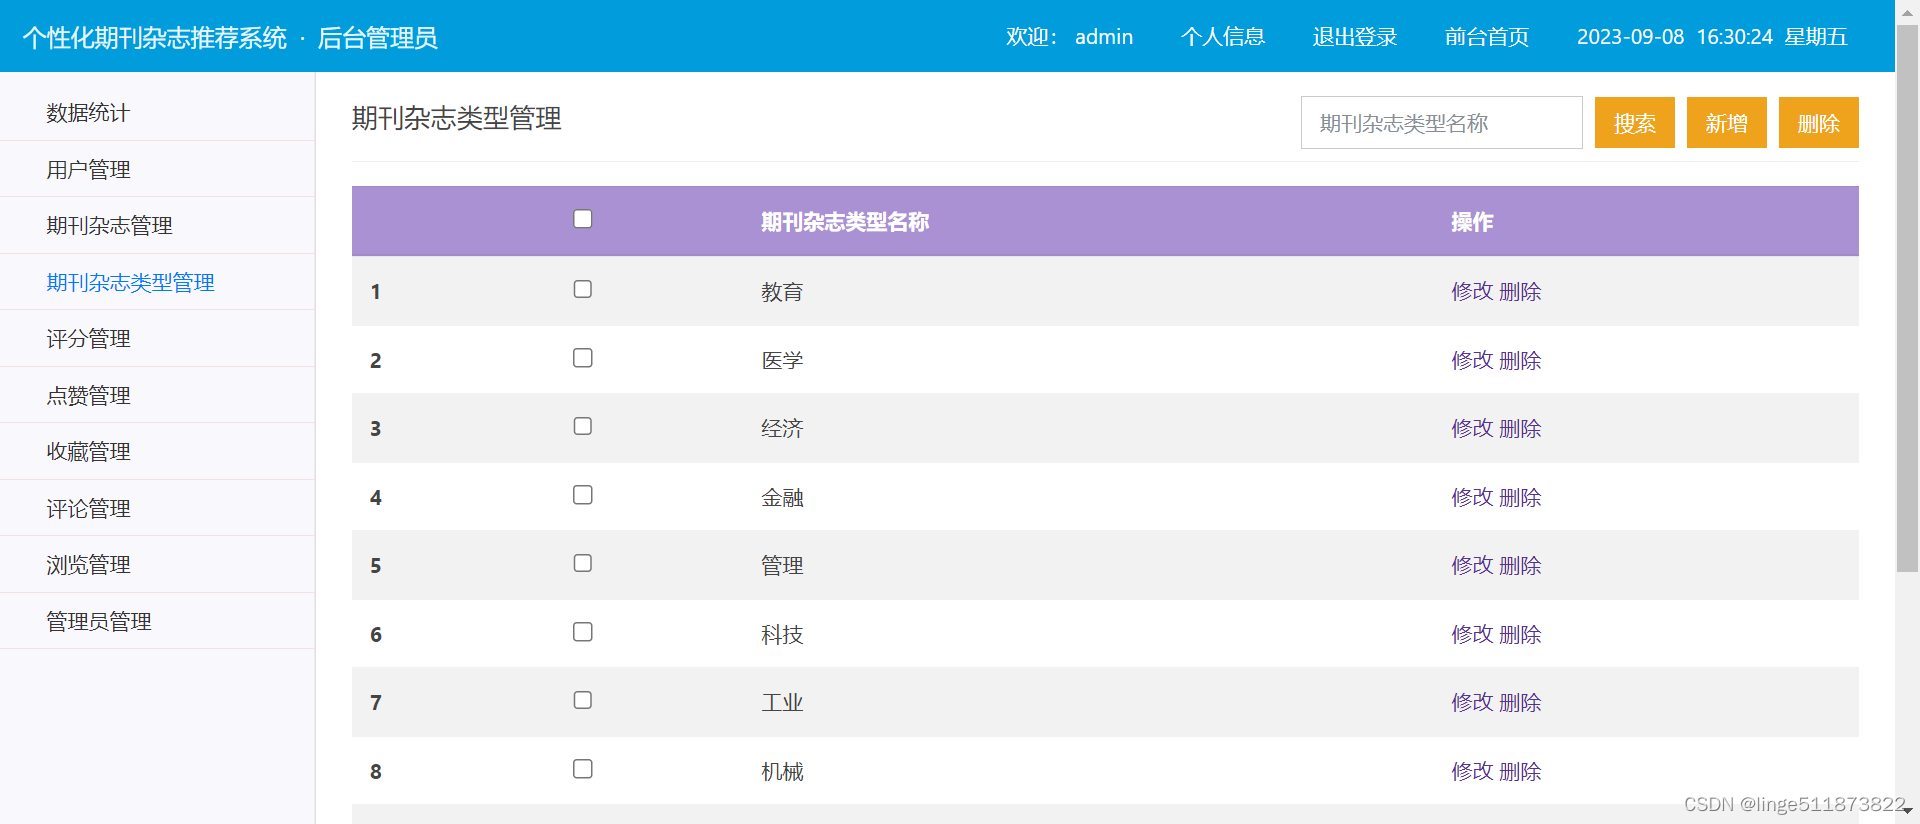The image size is (1920, 824).
Task: Click the page vertical scrollbar thumb
Action: point(1907,297)
